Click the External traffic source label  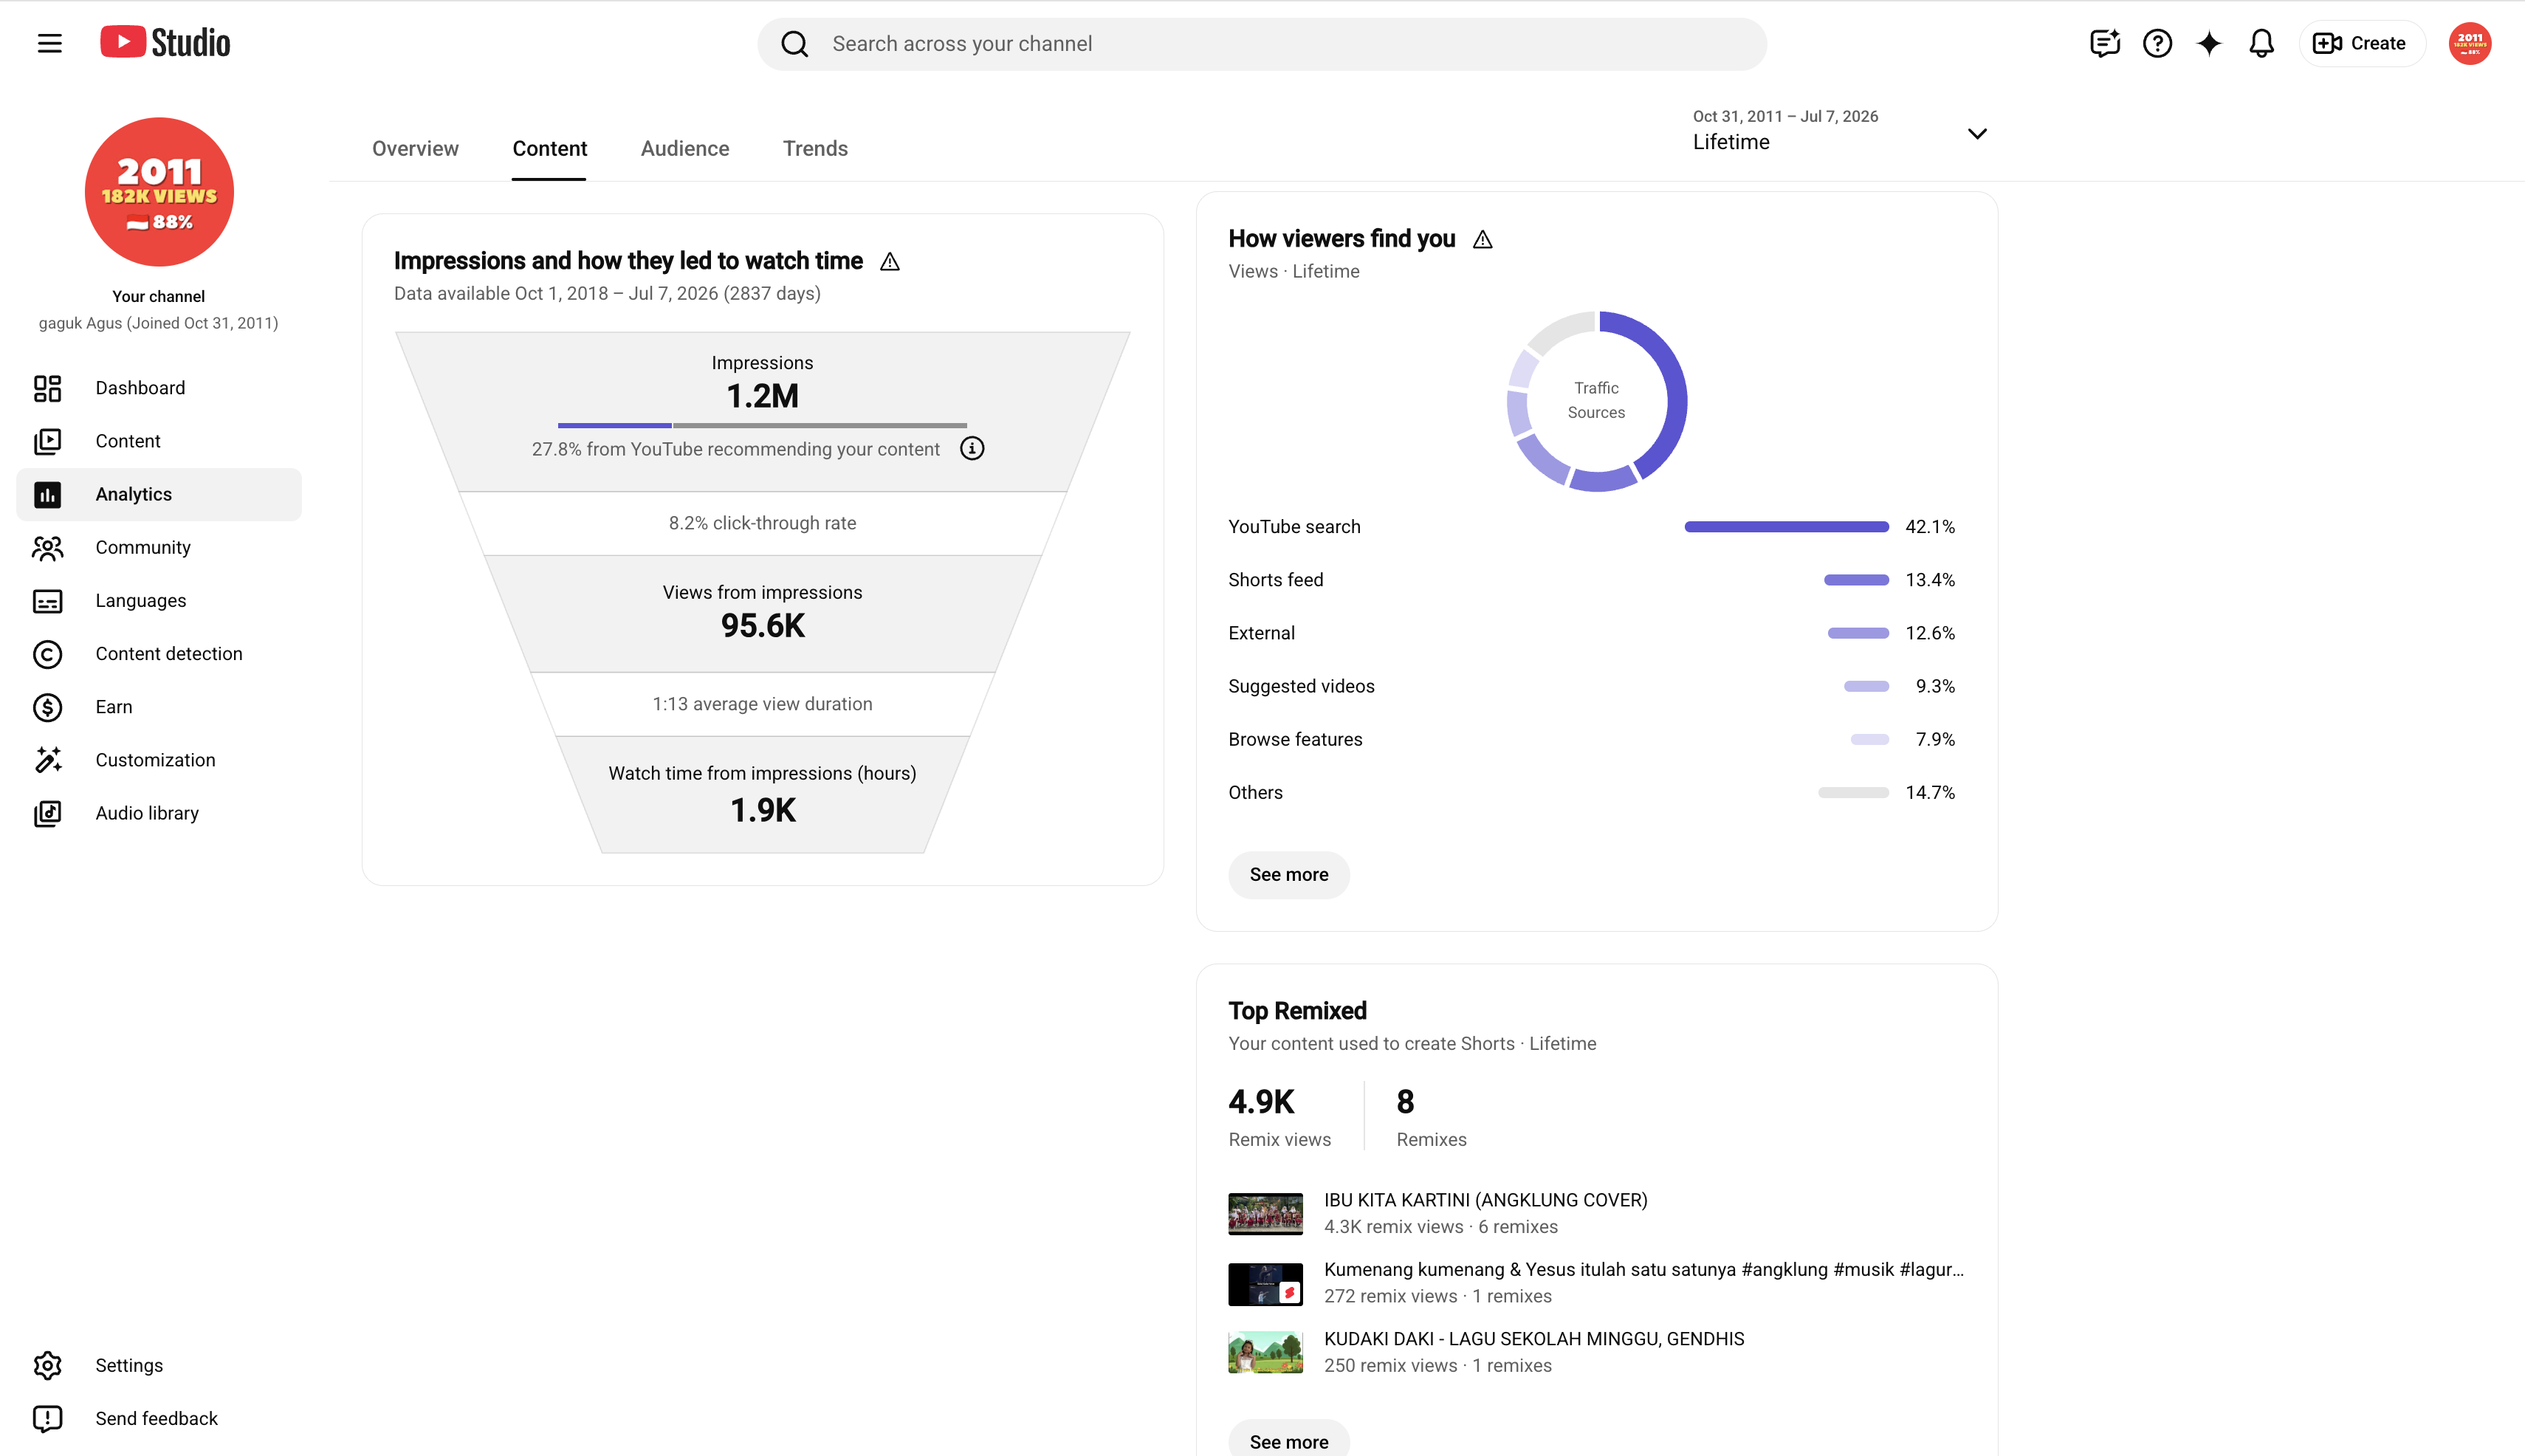(x=1261, y=633)
